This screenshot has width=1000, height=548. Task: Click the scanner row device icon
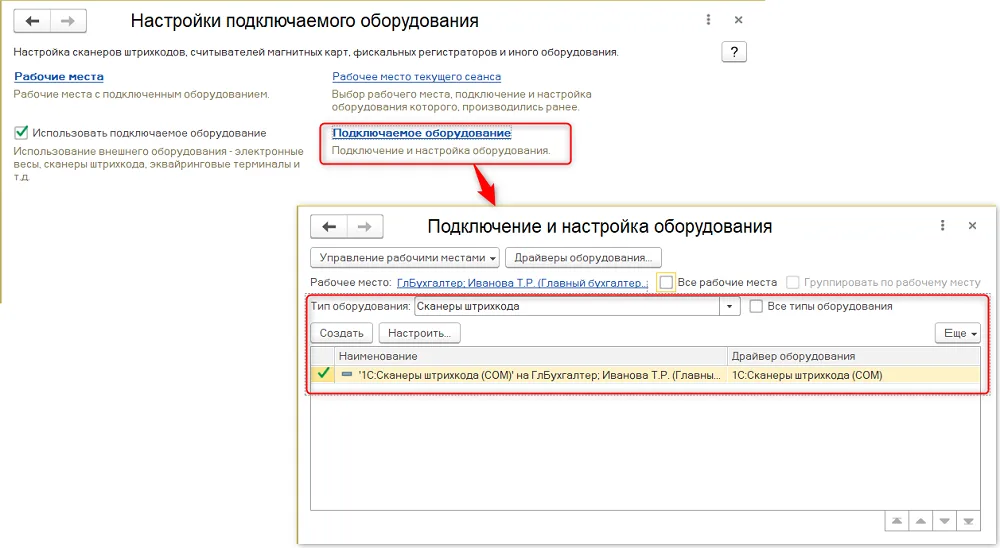(x=346, y=374)
